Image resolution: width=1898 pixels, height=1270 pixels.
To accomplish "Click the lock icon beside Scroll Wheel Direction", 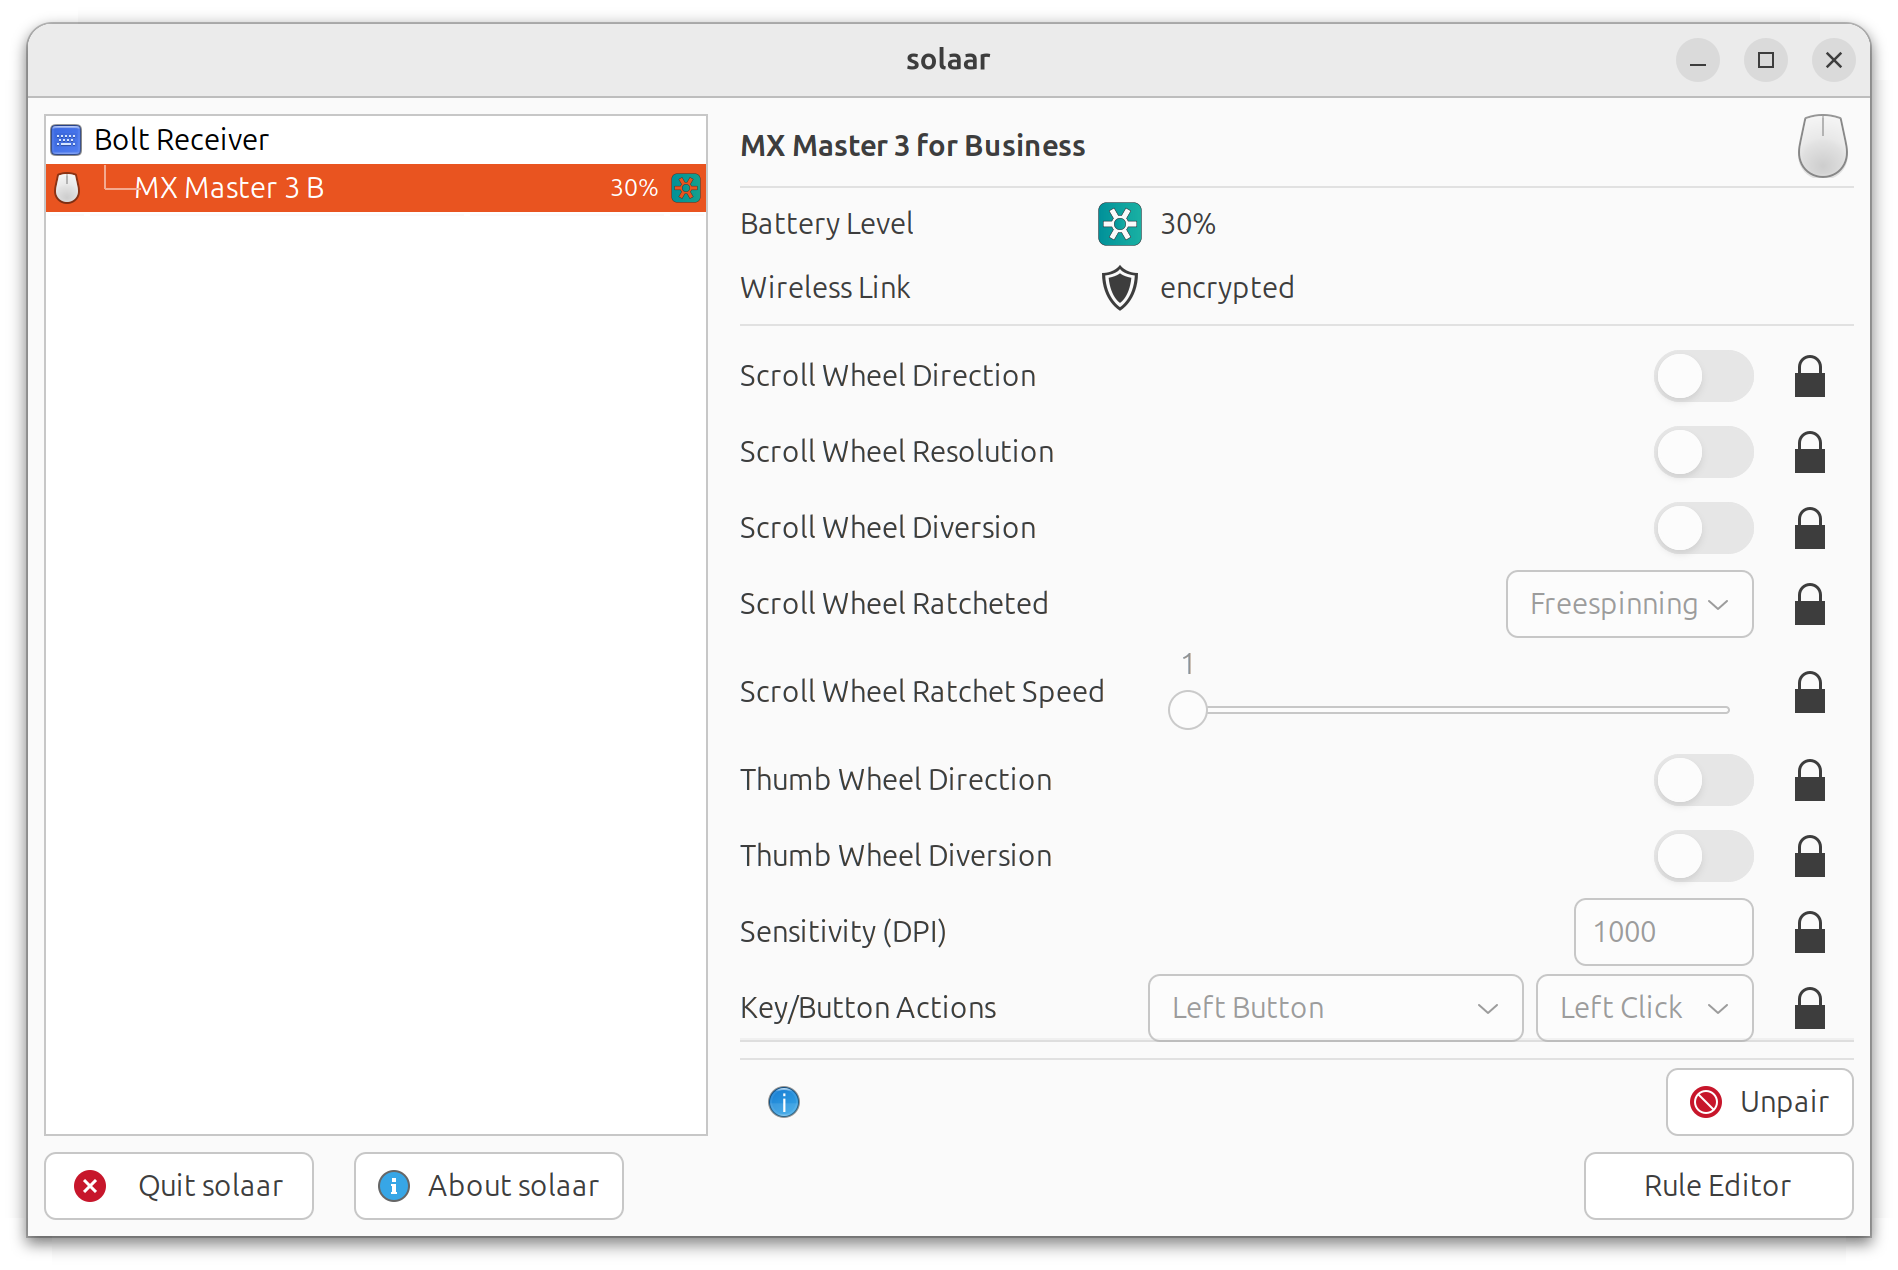I will [x=1809, y=377].
